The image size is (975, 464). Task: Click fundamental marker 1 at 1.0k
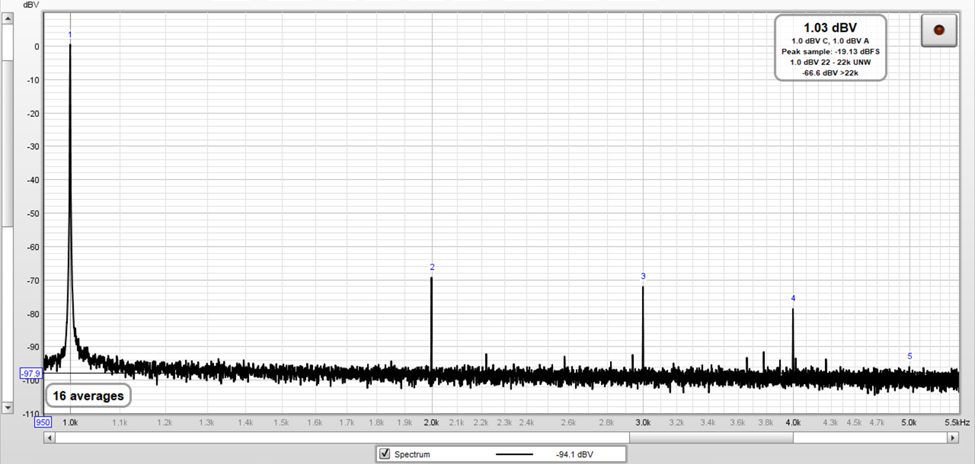click(70, 35)
